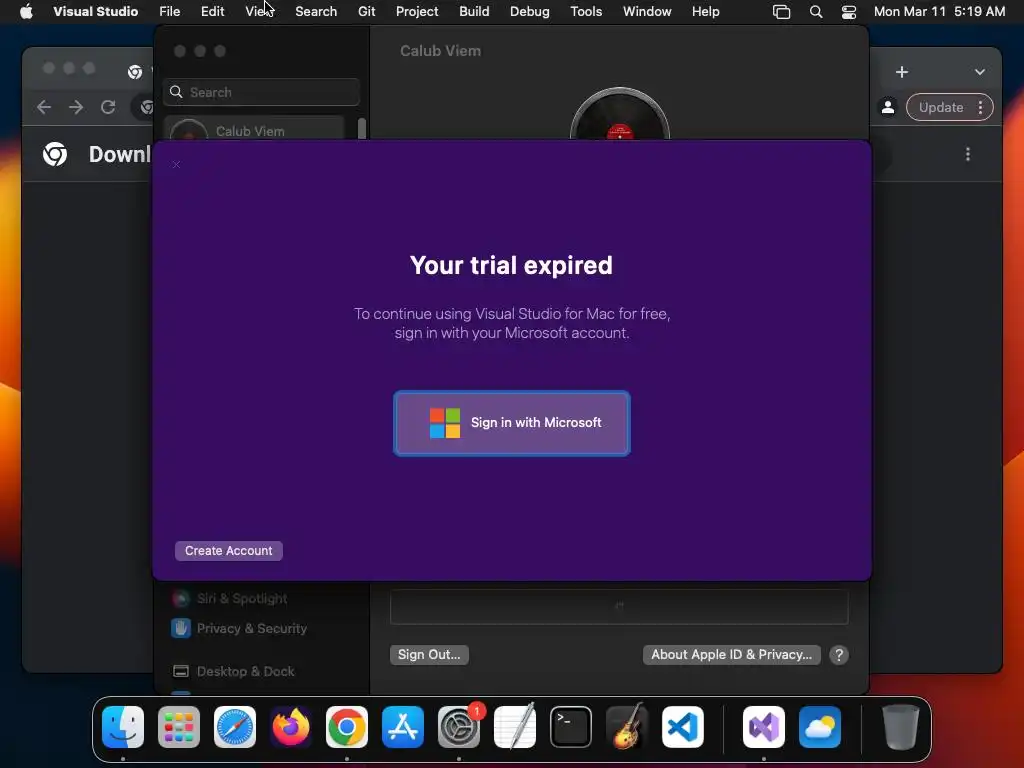
Task: Click the Chrome logo on Downloads page
Action: (x=55, y=154)
